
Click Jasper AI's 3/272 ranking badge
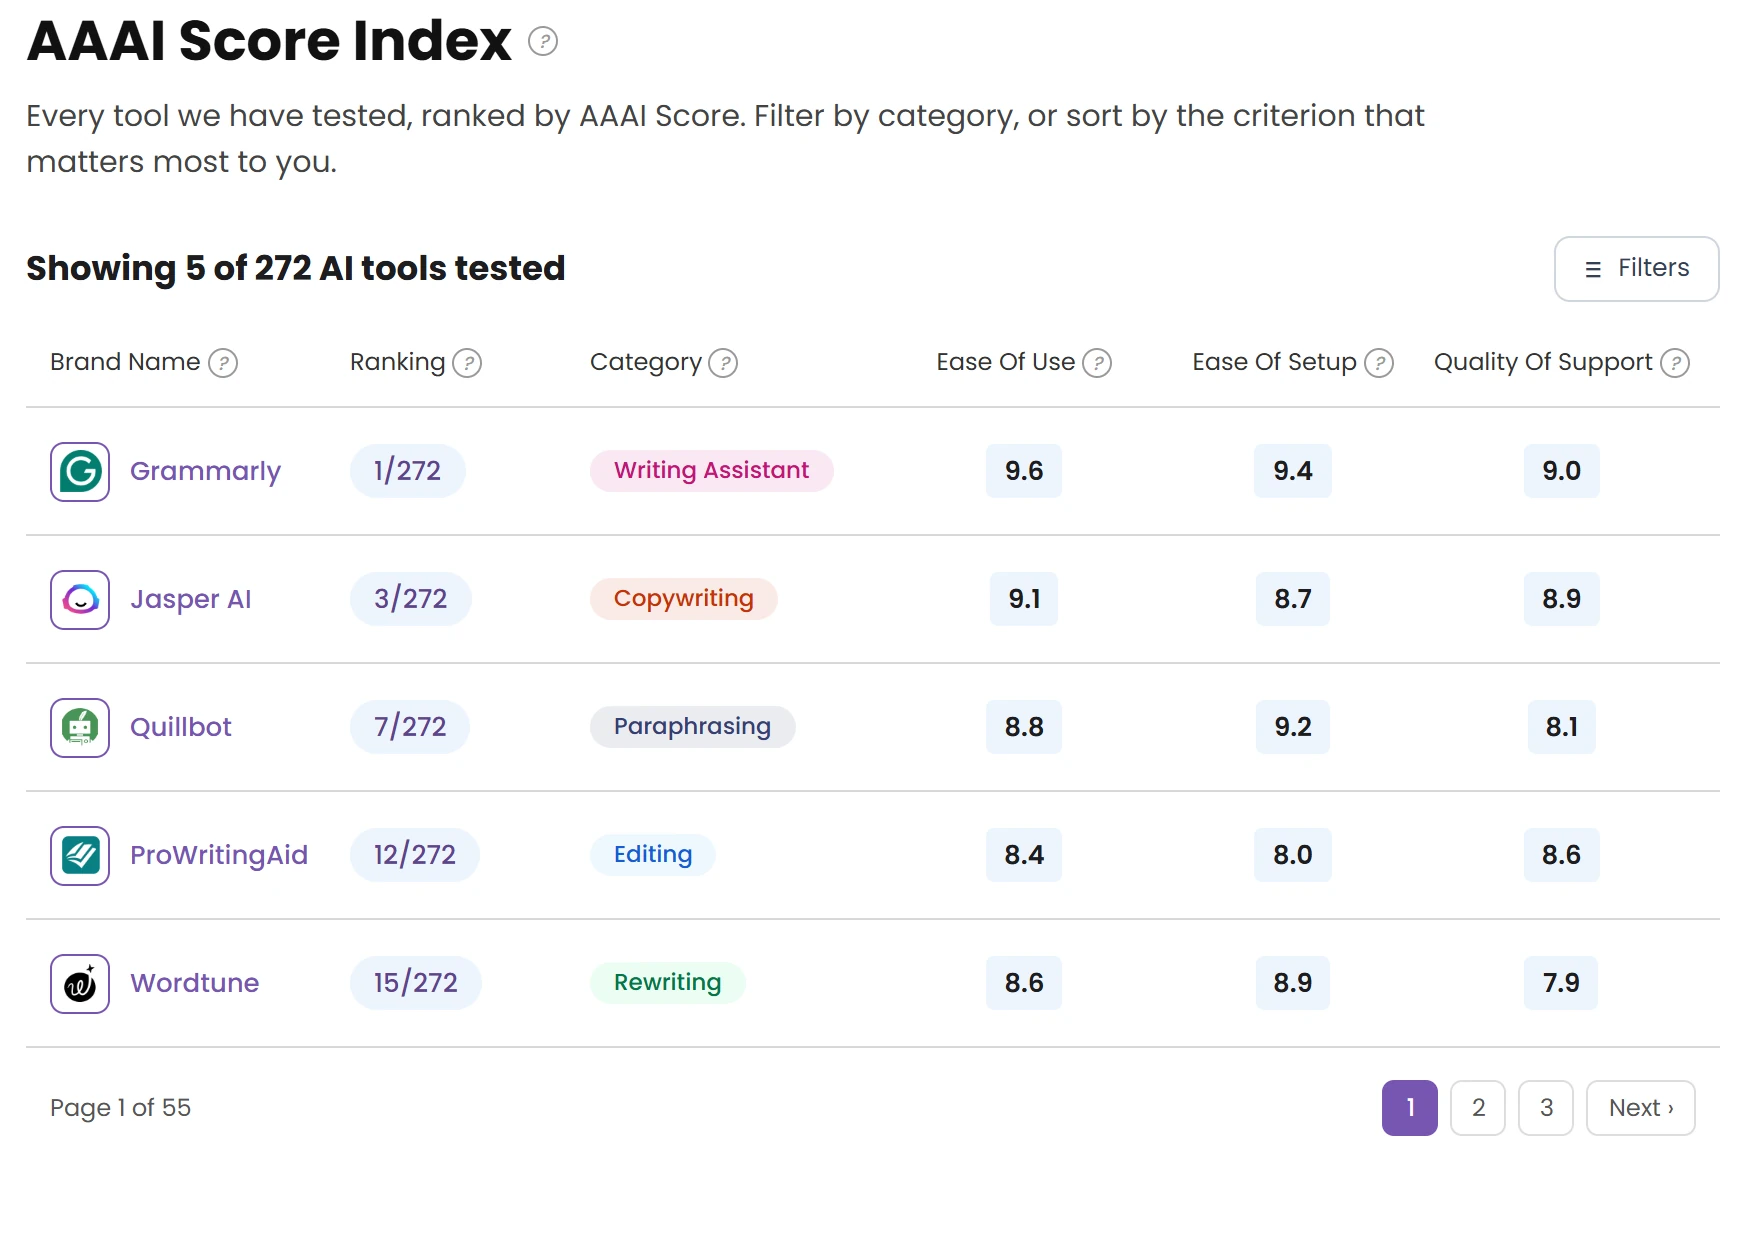click(410, 599)
